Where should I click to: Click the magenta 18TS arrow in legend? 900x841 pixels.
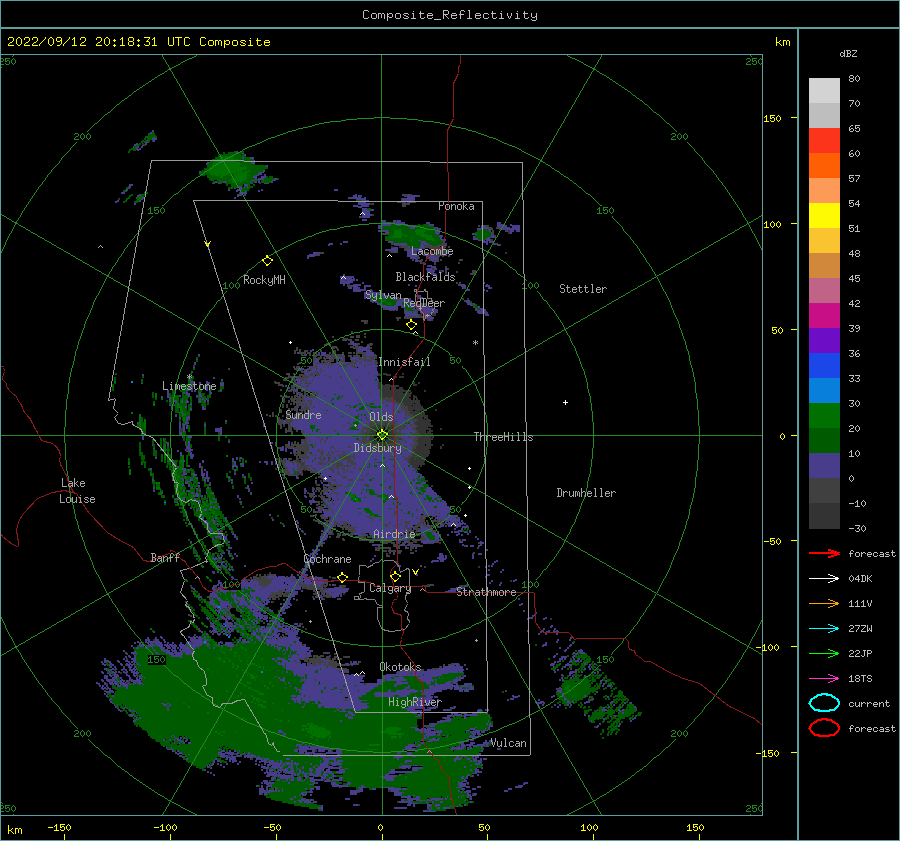tap(824, 679)
